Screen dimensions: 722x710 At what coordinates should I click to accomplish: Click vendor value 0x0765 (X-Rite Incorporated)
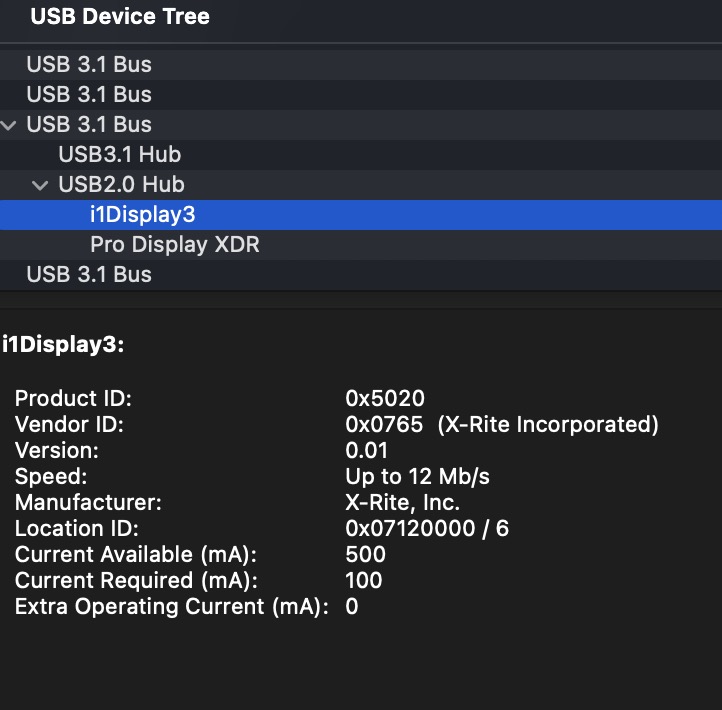coord(502,424)
